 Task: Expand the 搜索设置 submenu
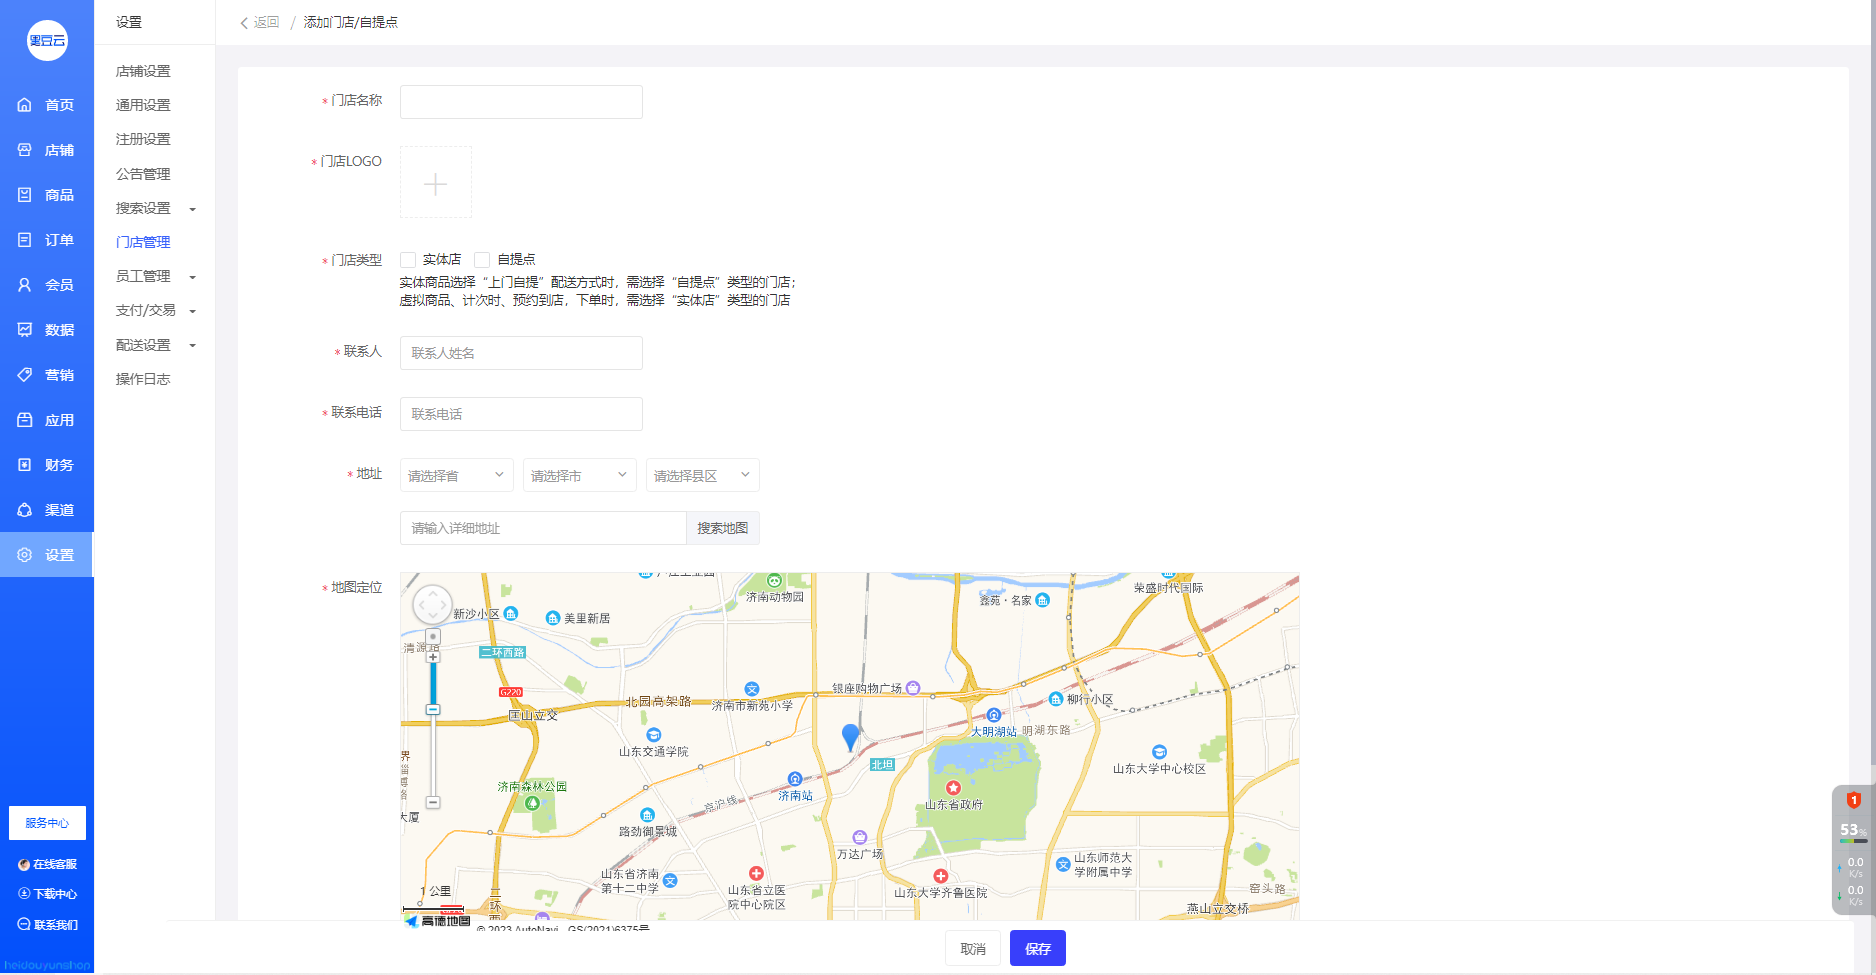(x=155, y=208)
